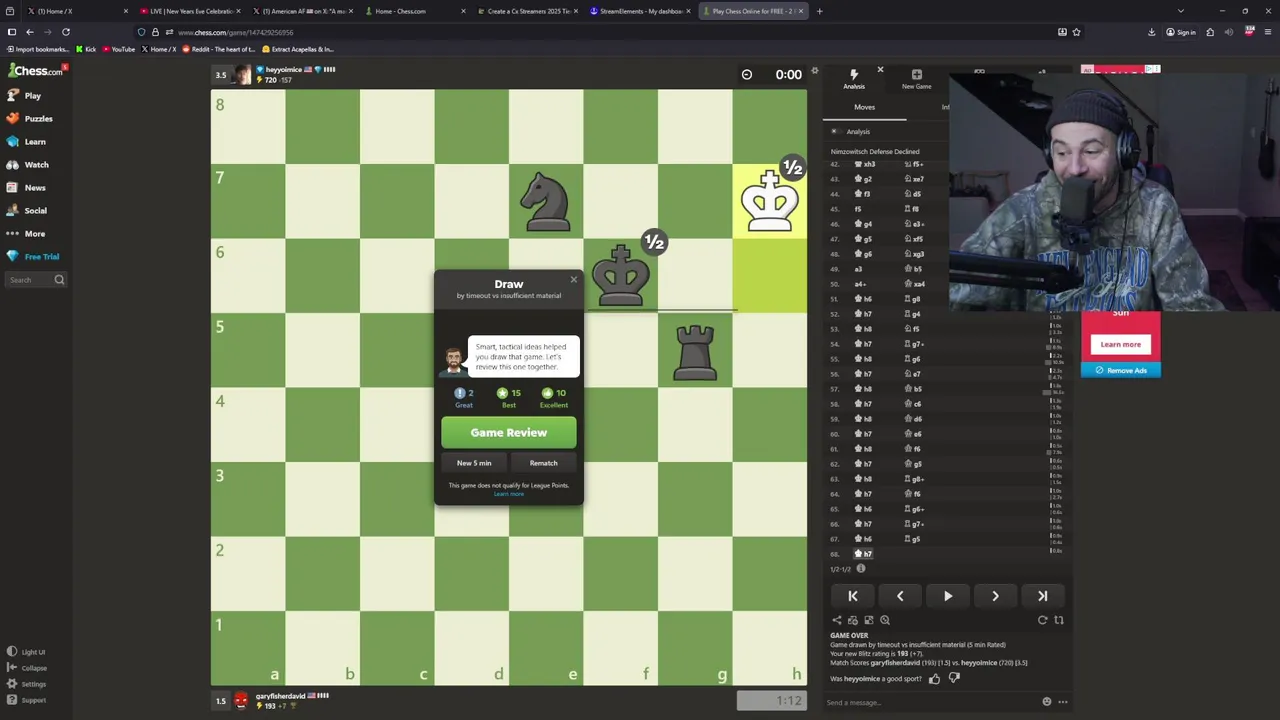Click the black knight on e7
The height and width of the screenshot is (720, 1280).
(x=546, y=201)
